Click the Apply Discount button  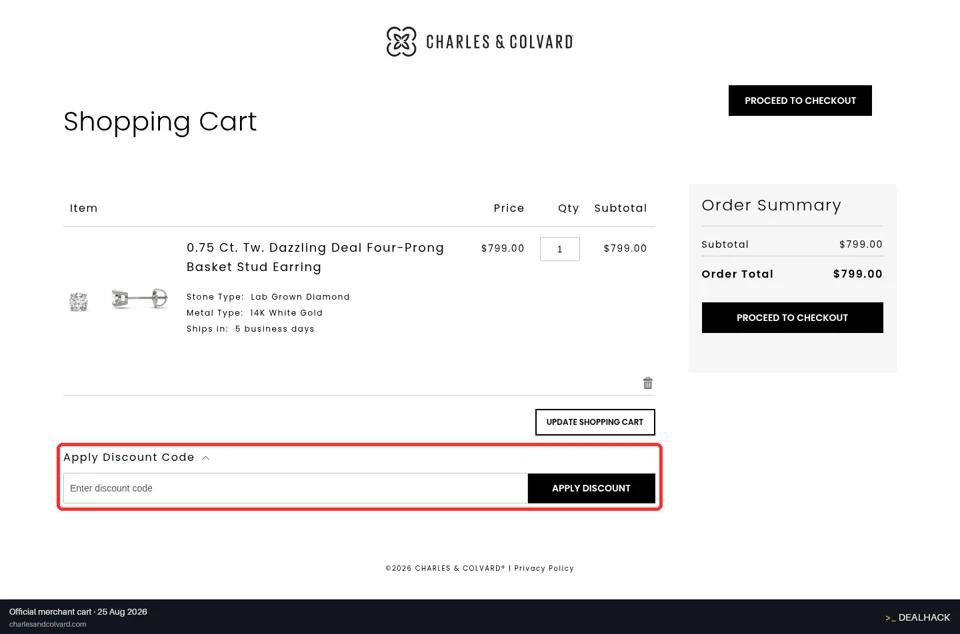pos(591,488)
